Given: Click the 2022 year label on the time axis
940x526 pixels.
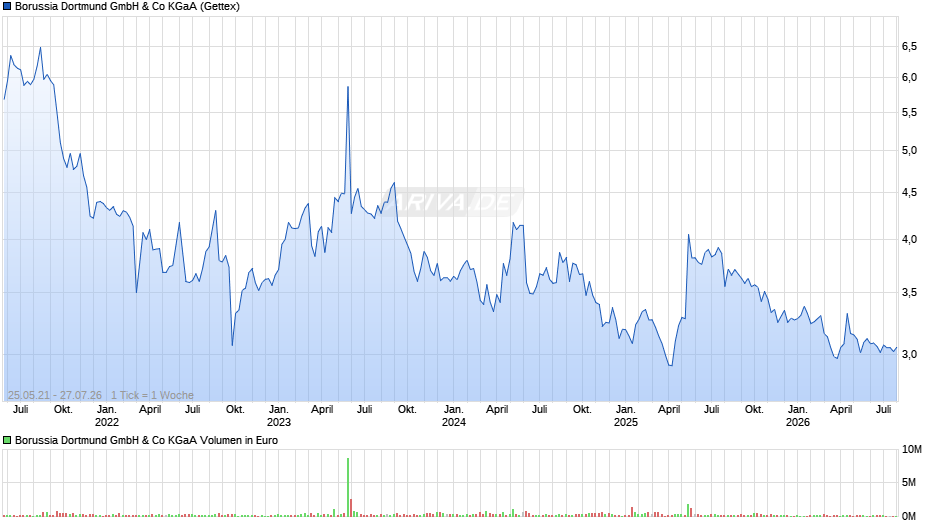Looking at the screenshot, I should [x=107, y=422].
